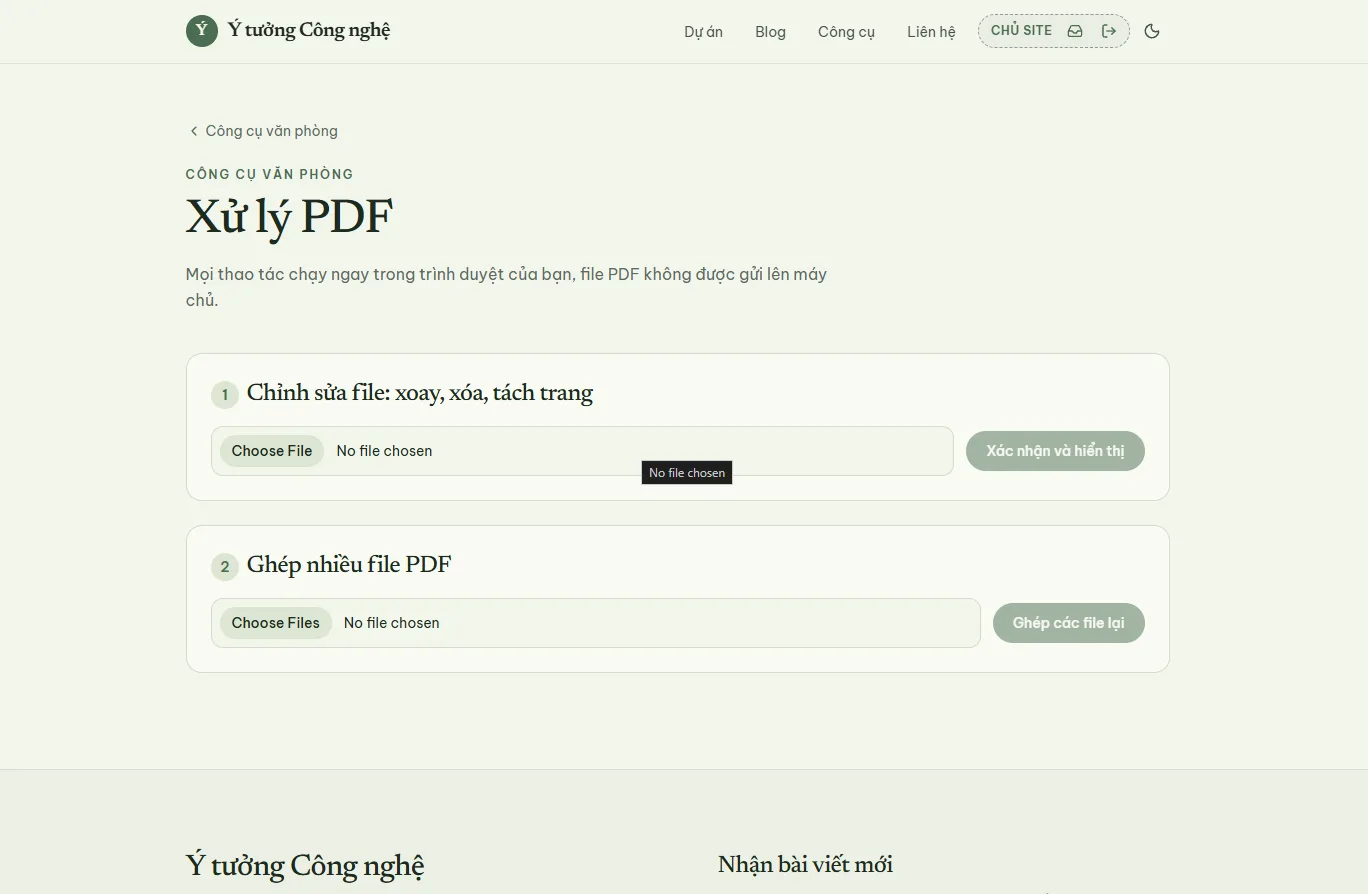Screen dimensions: 1368x894
Task: Click the description paragraph starting Mọi thao tác
Action: click(506, 287)
